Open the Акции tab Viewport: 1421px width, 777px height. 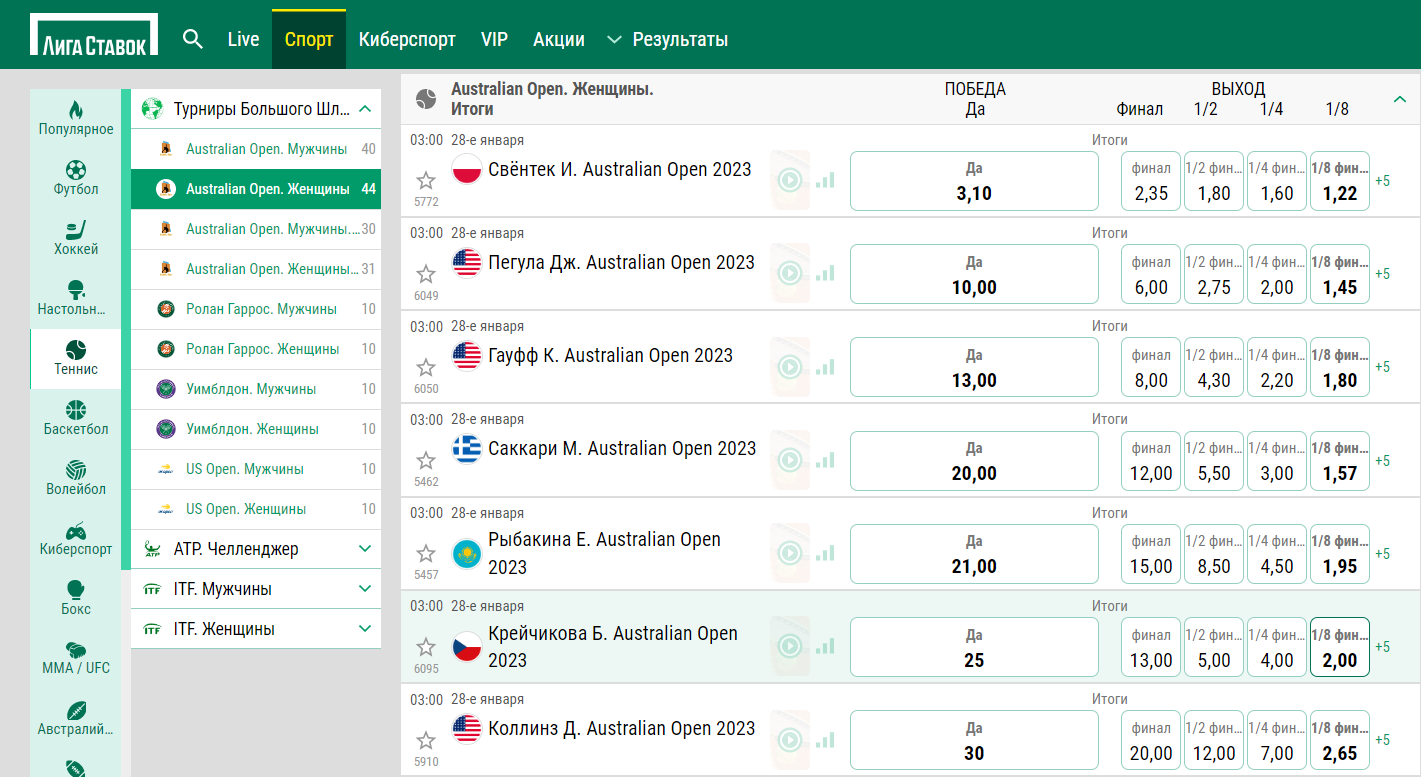559,40
